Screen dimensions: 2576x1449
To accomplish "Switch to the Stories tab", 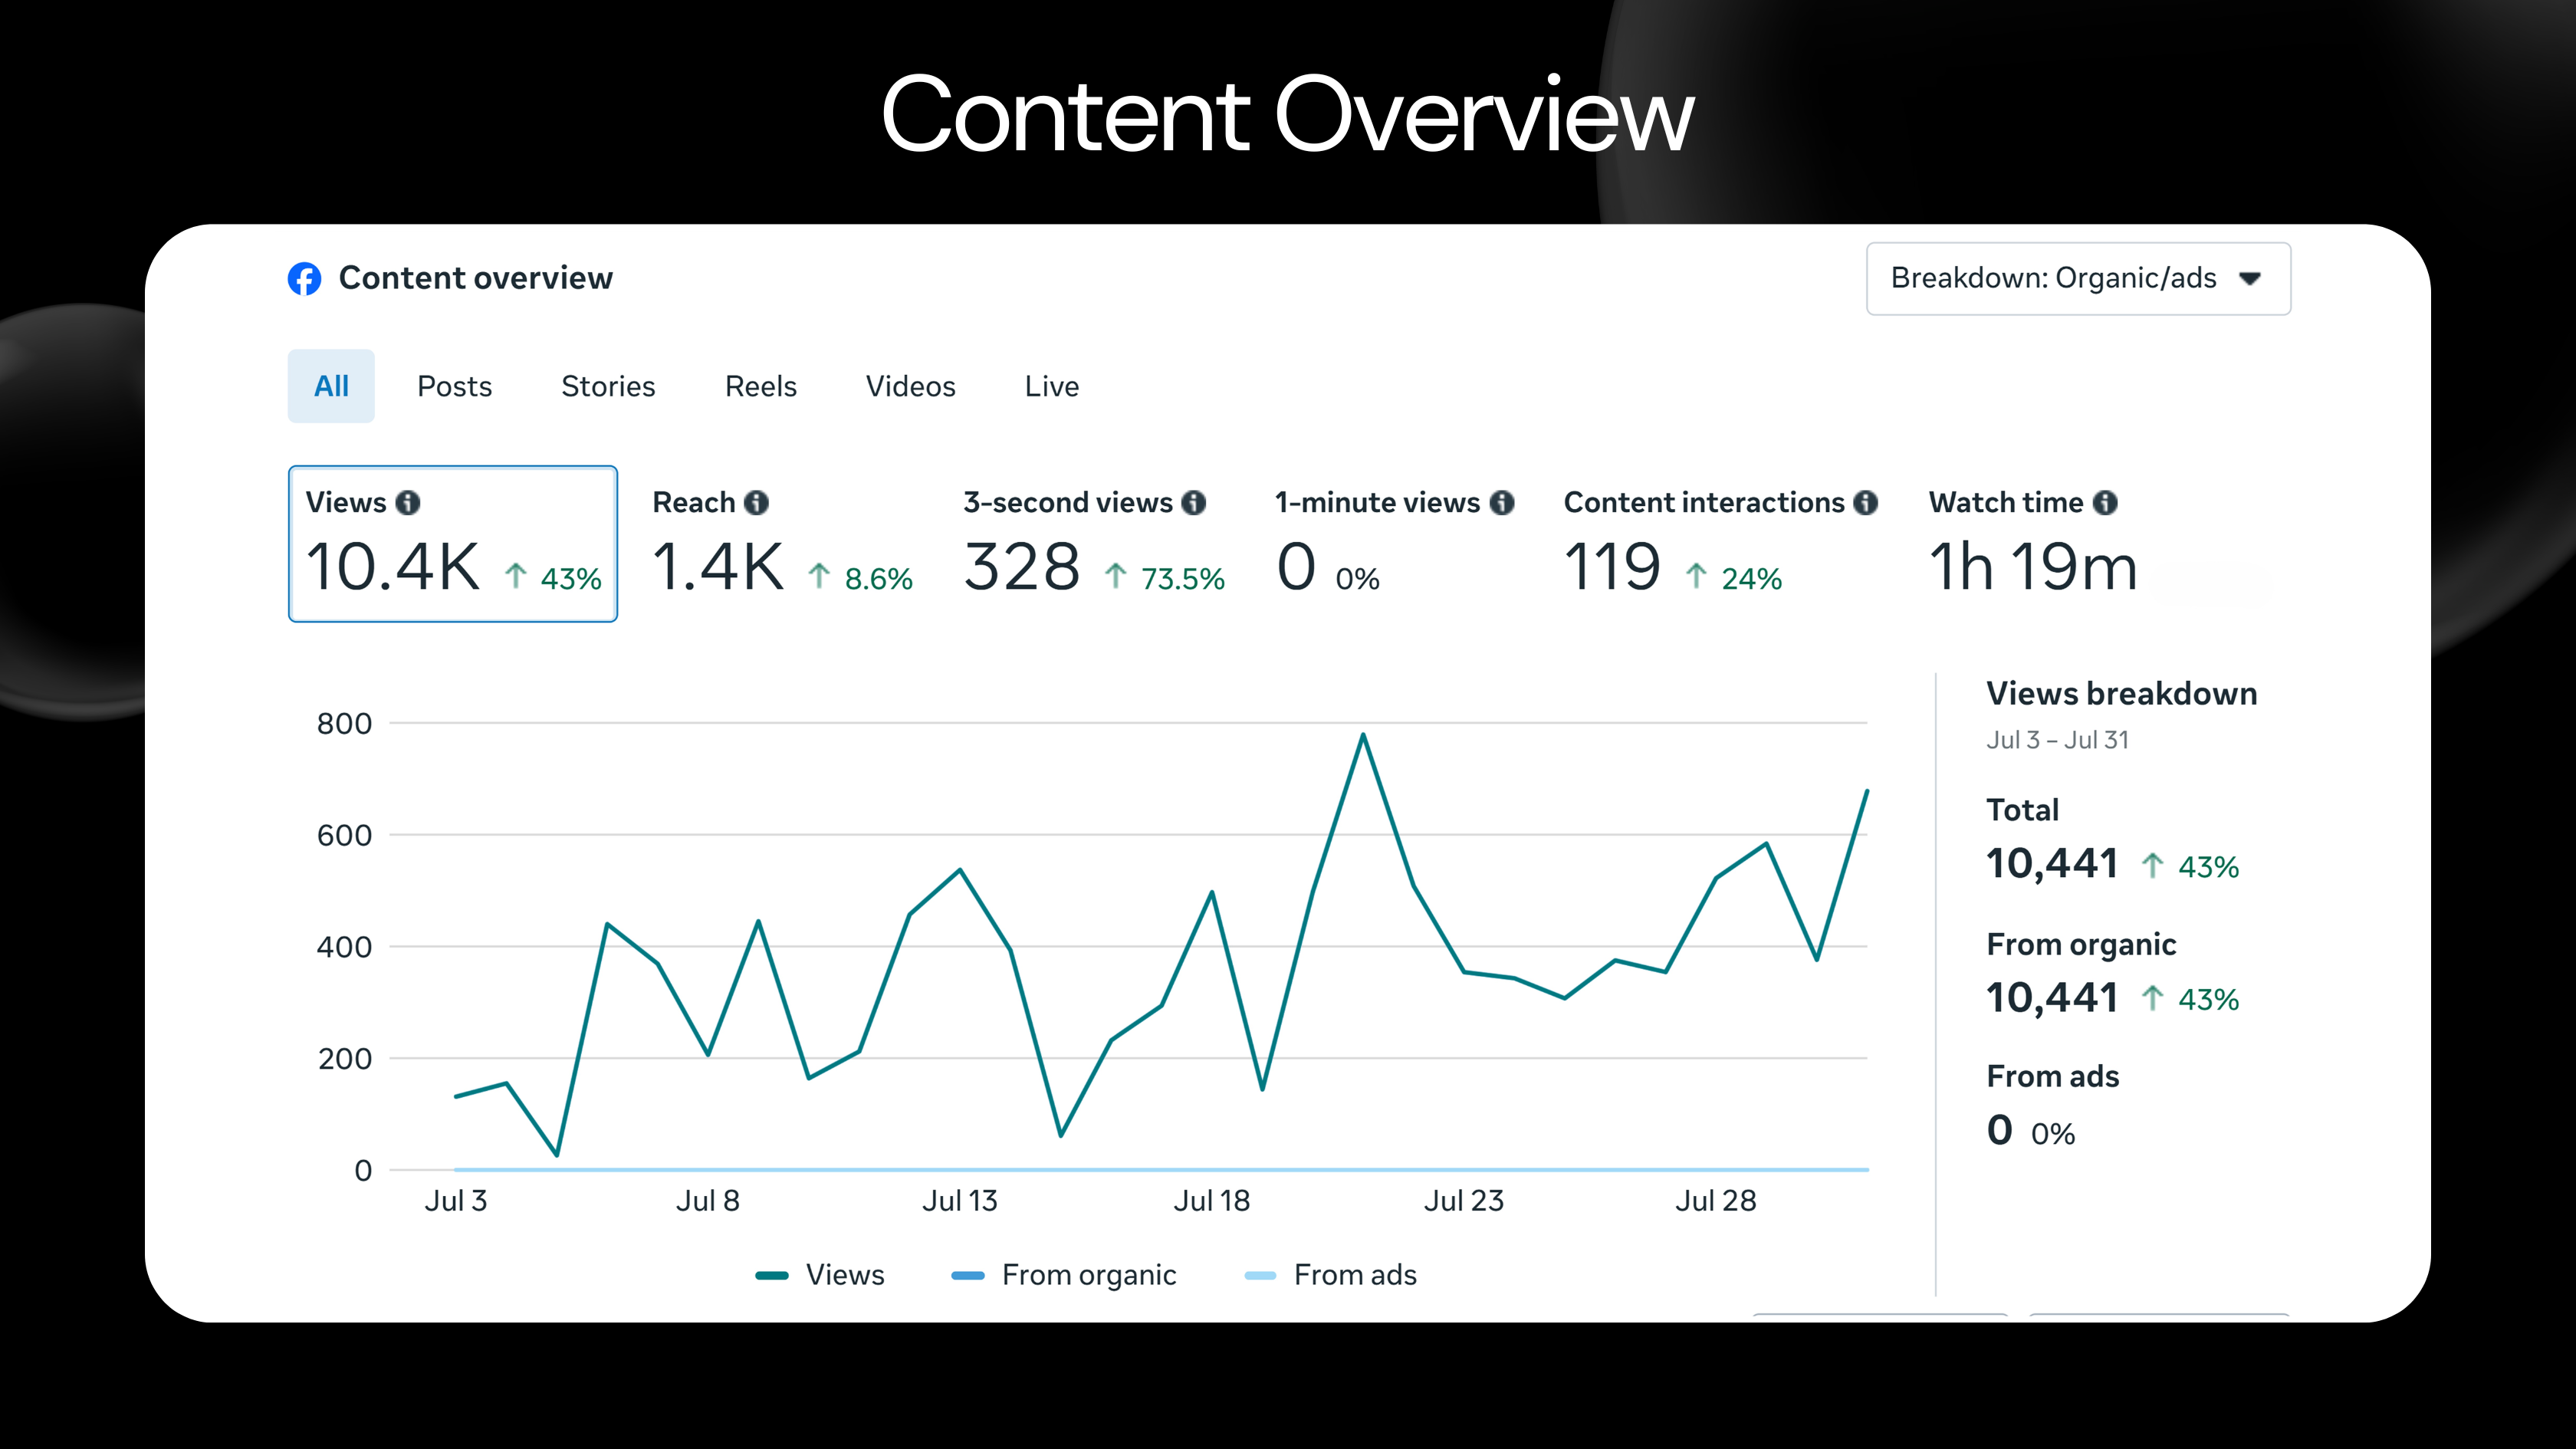I will [608, 387].
